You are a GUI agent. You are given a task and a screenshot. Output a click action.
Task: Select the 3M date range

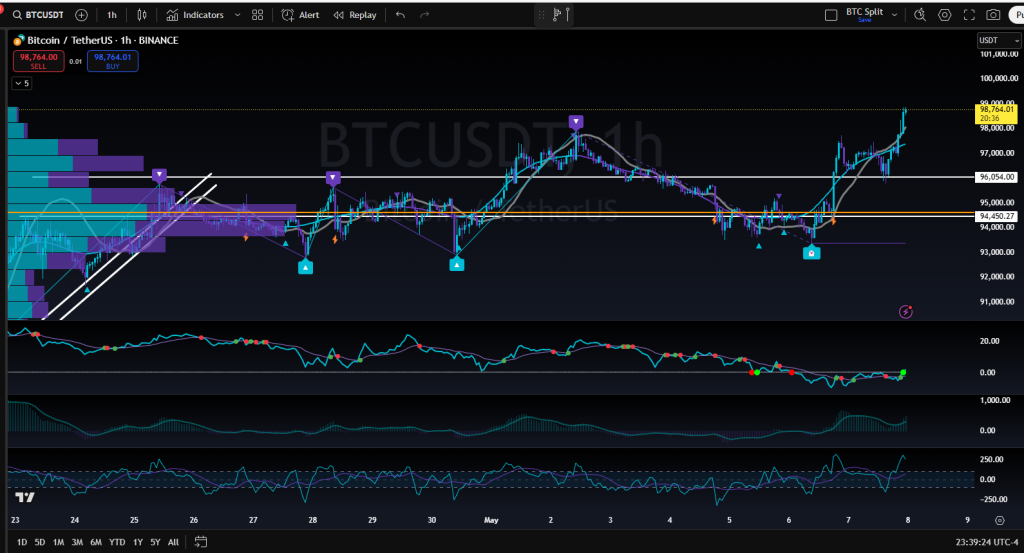point(77,542)
